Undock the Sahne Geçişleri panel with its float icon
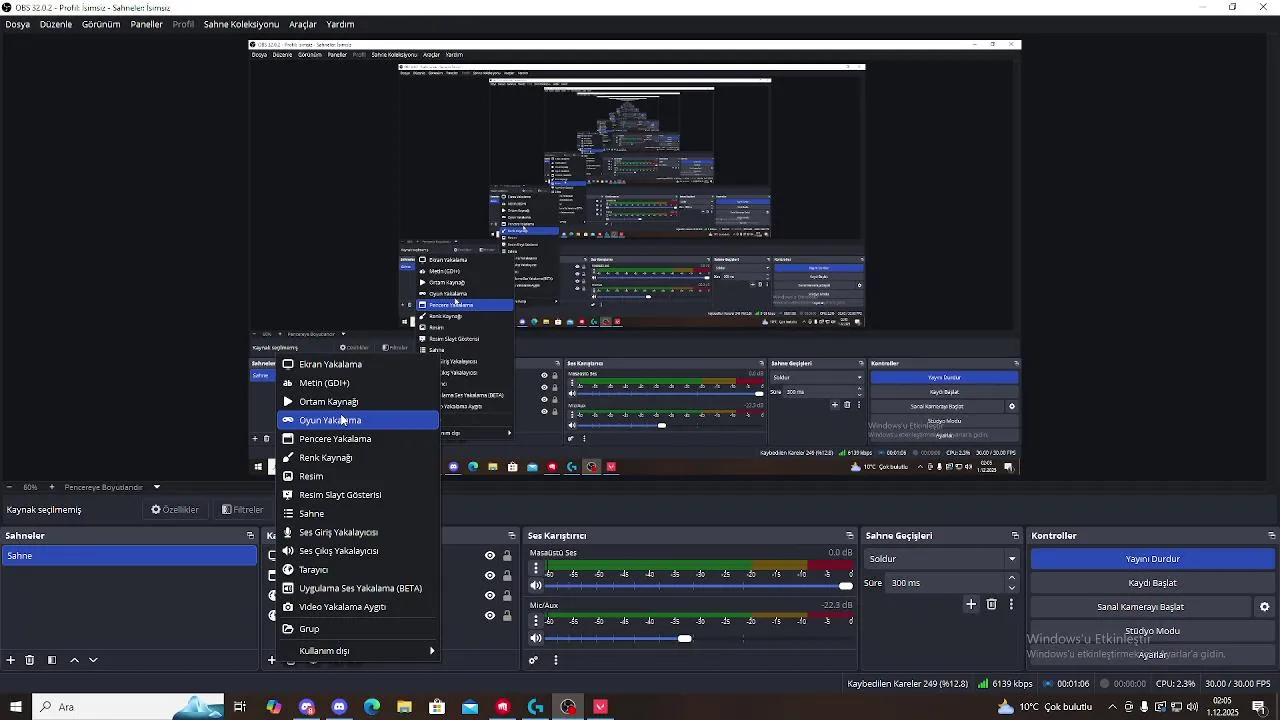Viewport: 1280px width, 720px height. pos(1015,536)
